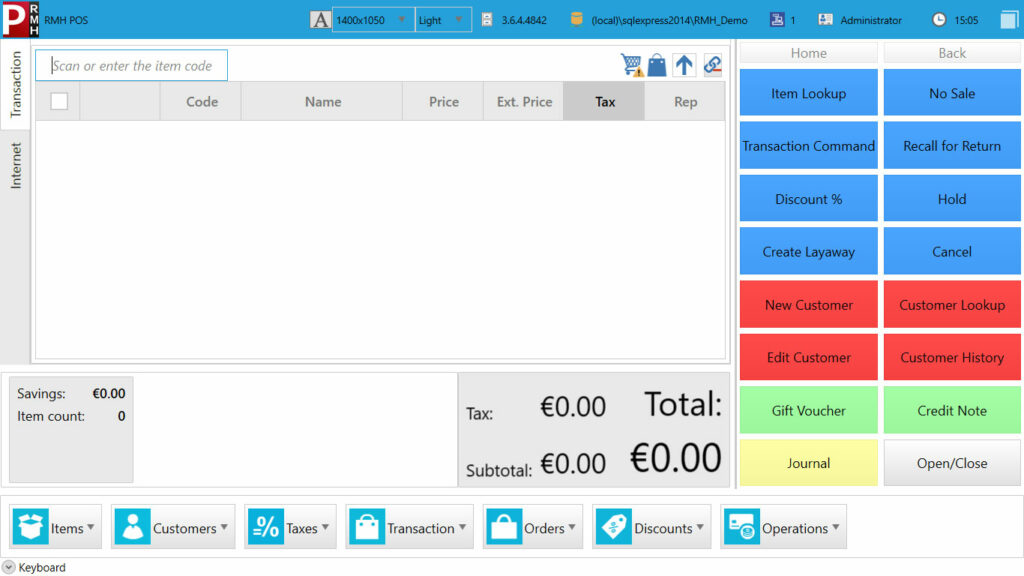Click the Customers person icon
The width and height of the screenshot is (1024, 576).
click(133, 526)
